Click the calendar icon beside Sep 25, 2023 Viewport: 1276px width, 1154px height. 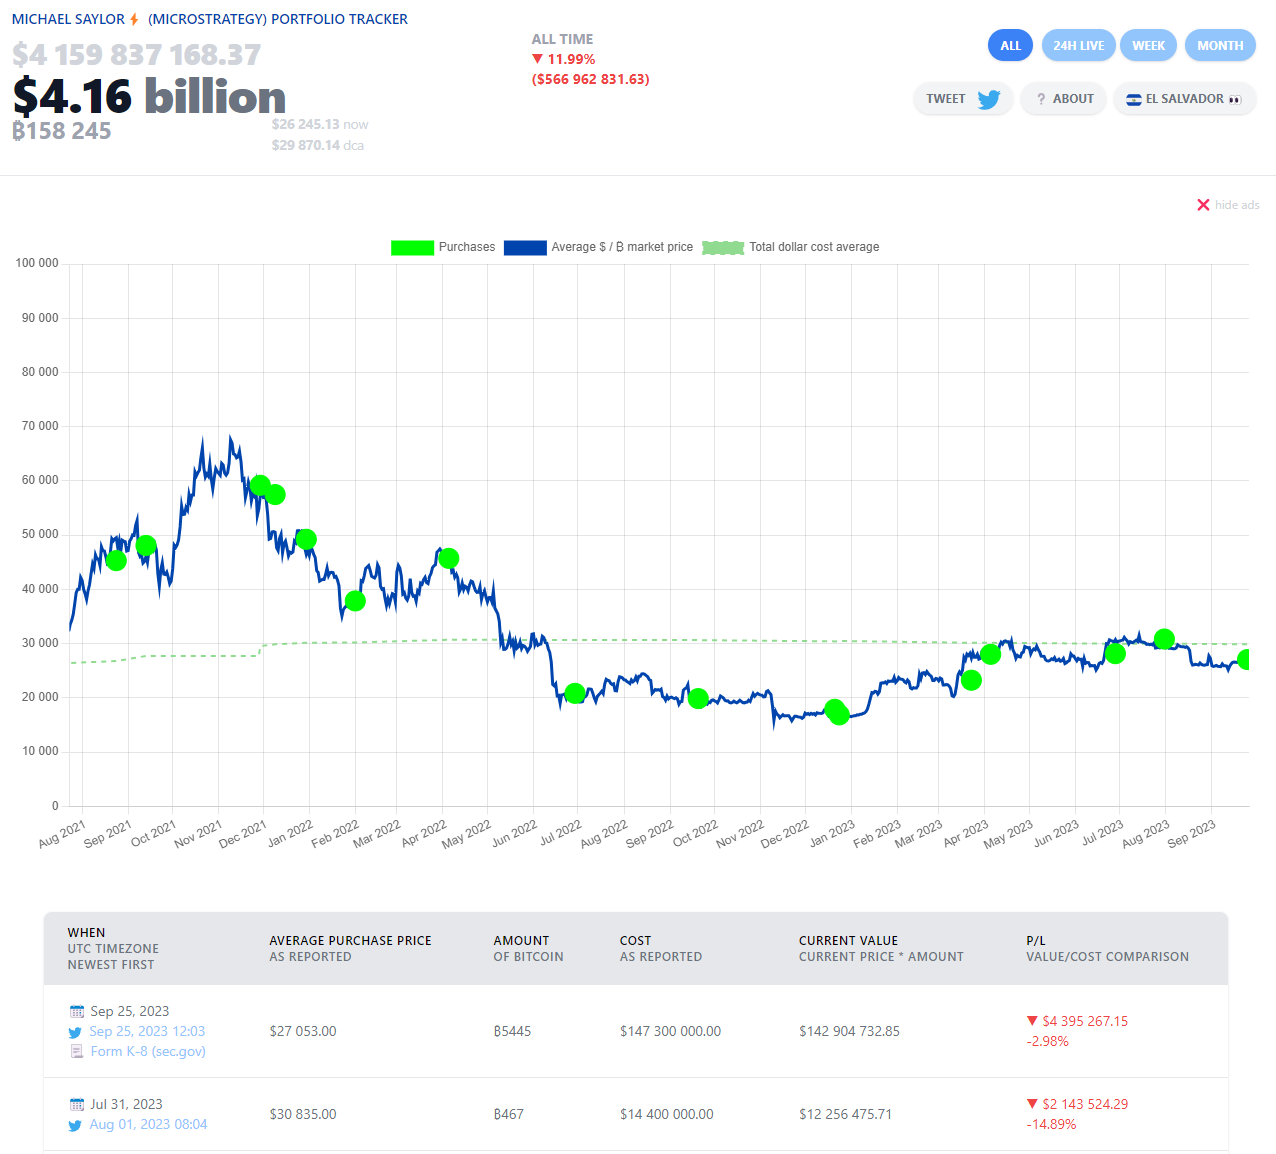[77, 1011]
